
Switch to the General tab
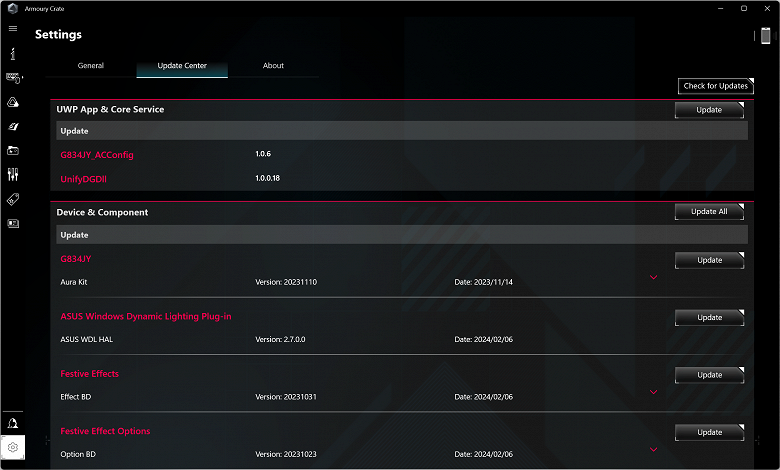(91, 66)
